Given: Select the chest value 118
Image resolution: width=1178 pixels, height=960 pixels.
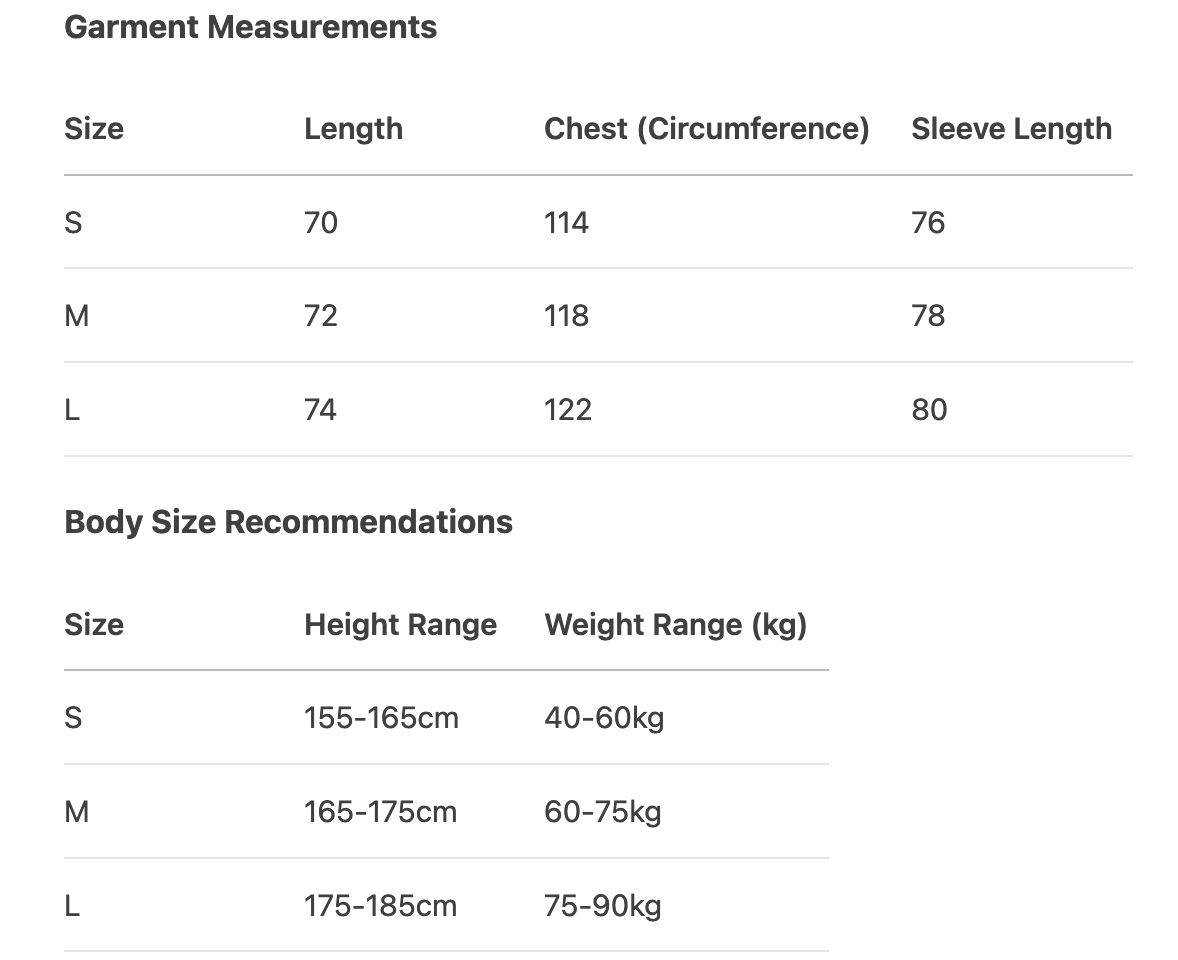Looking at the screenshot, I should [x=566, y=316].
